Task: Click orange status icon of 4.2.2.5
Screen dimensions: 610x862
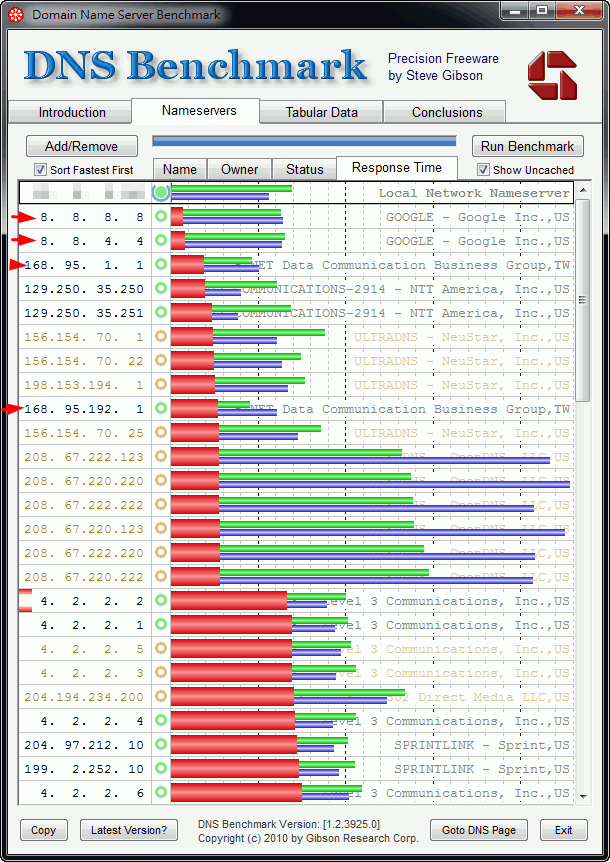Action: coord(160,649)
